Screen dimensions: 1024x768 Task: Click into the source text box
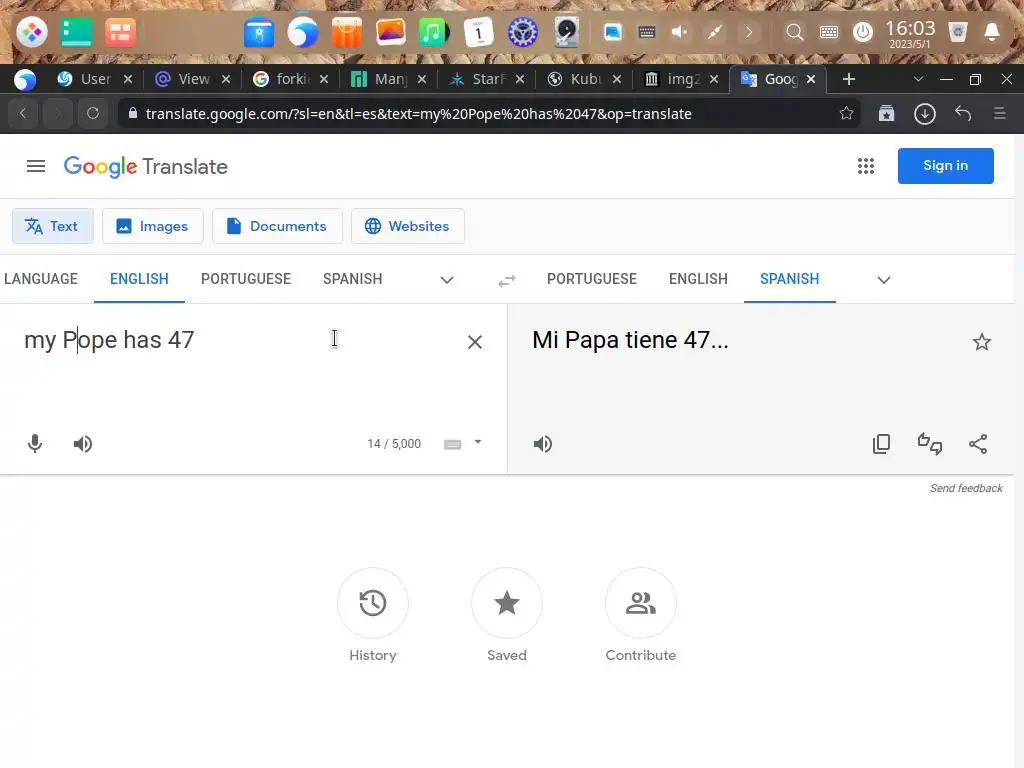click(x=242, y=340)
